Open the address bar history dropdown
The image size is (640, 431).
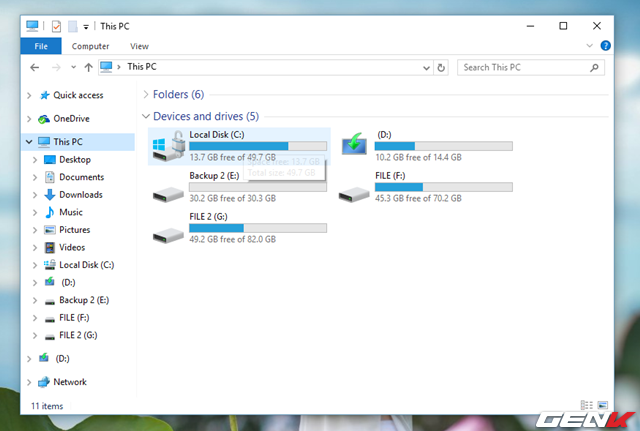(x=426, y=68)
